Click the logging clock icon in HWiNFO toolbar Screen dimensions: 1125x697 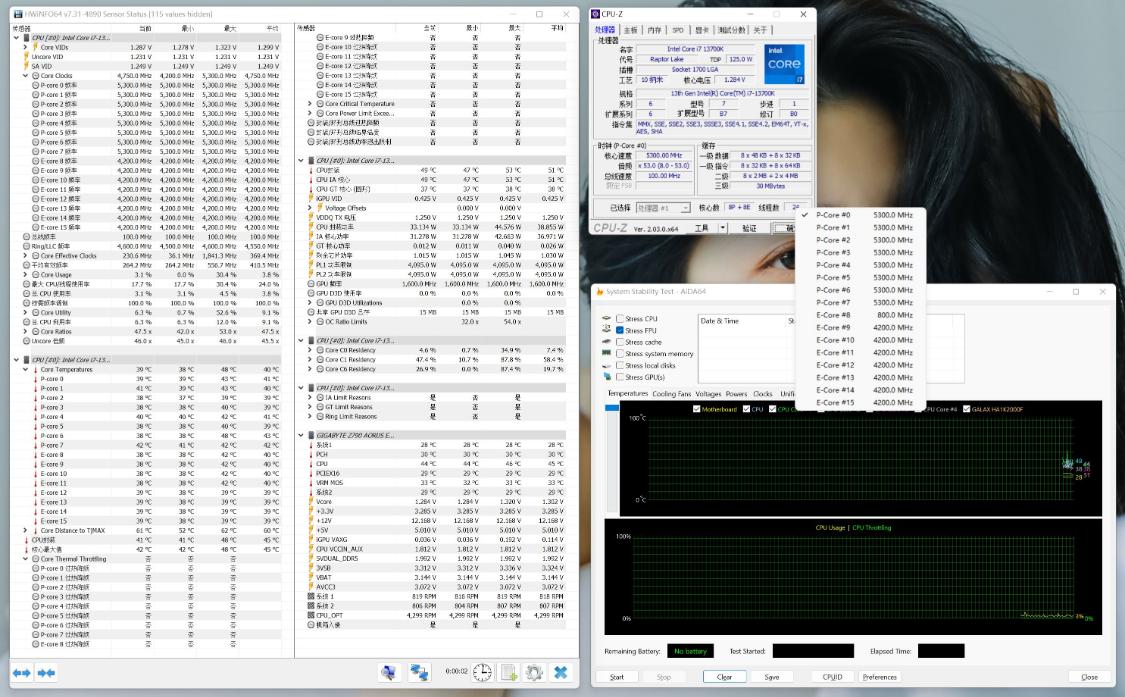point(481,672)
